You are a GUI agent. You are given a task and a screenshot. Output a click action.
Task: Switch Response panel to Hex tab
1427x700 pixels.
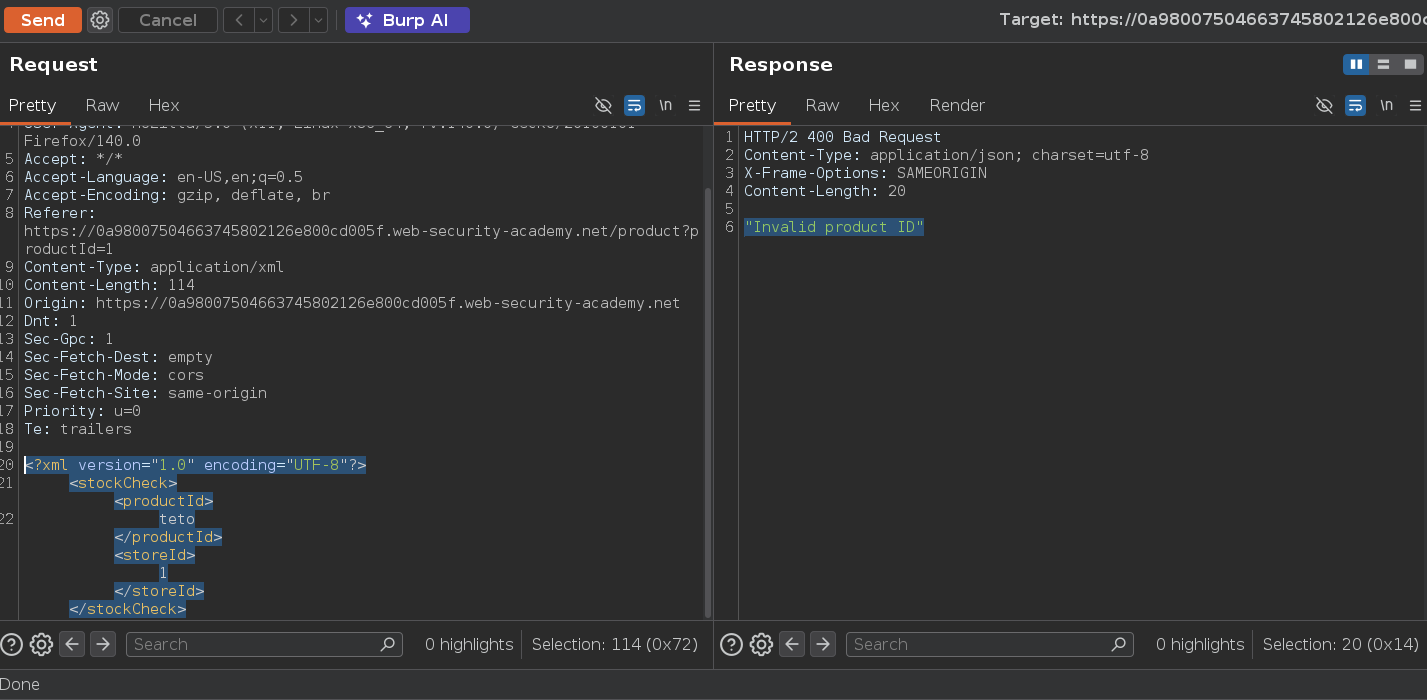(884, 105)
